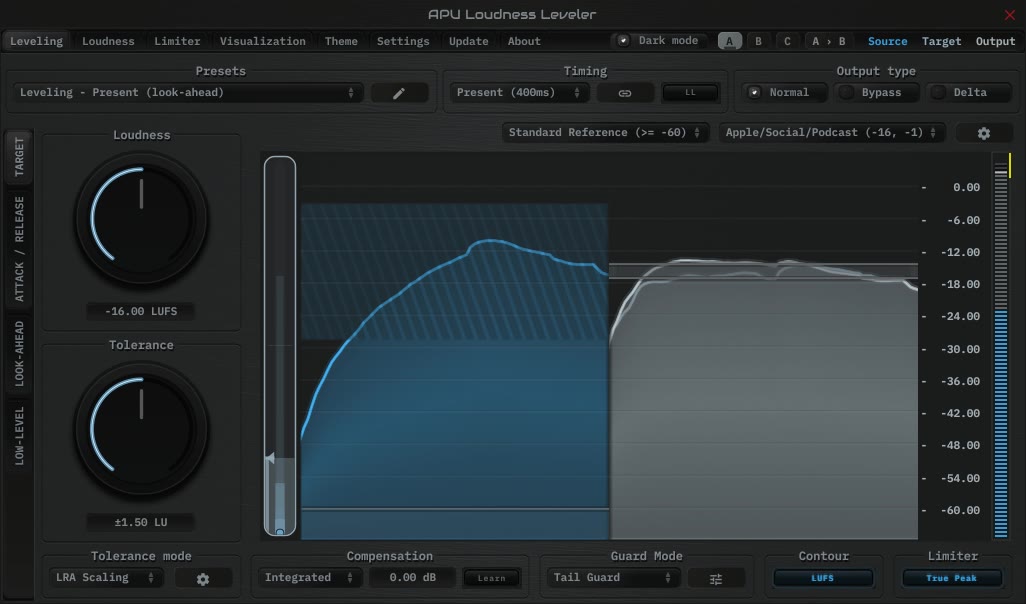Show Target metering view
1026x604 pixels.
point(942,41)
